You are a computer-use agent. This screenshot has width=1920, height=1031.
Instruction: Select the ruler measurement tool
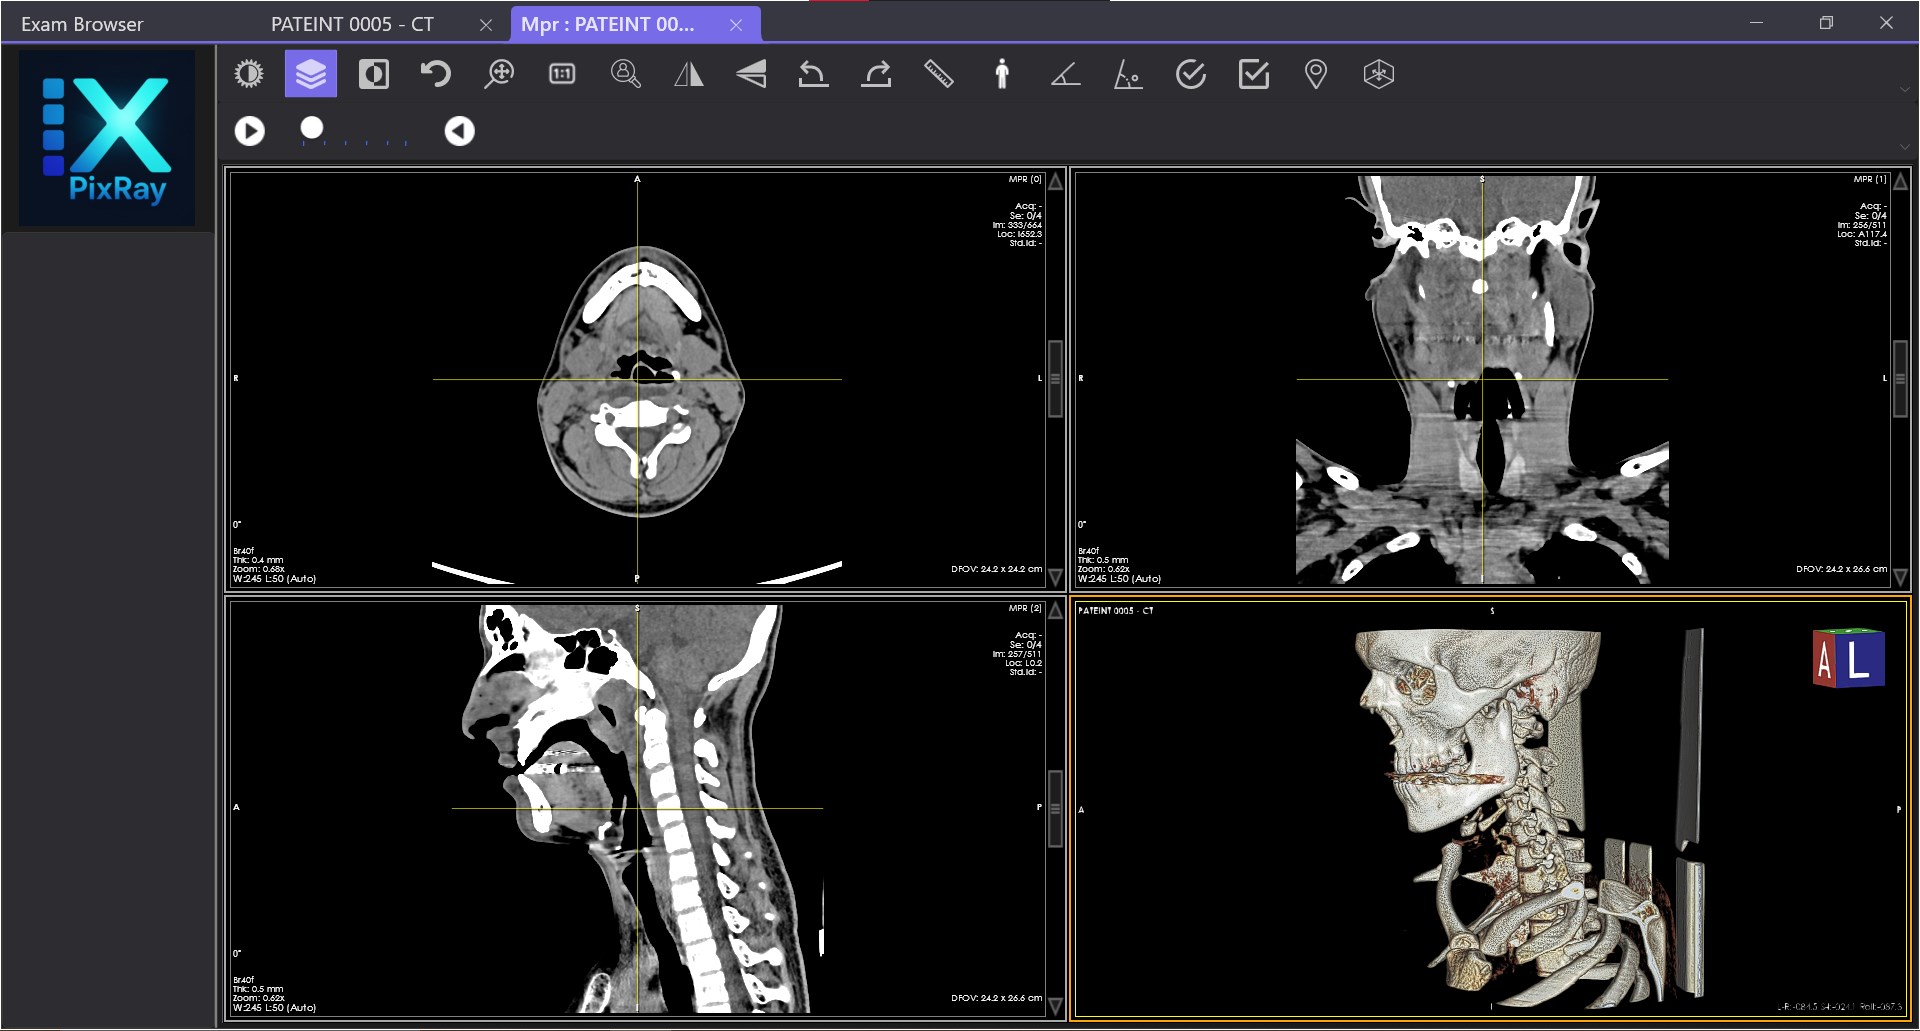938,73
